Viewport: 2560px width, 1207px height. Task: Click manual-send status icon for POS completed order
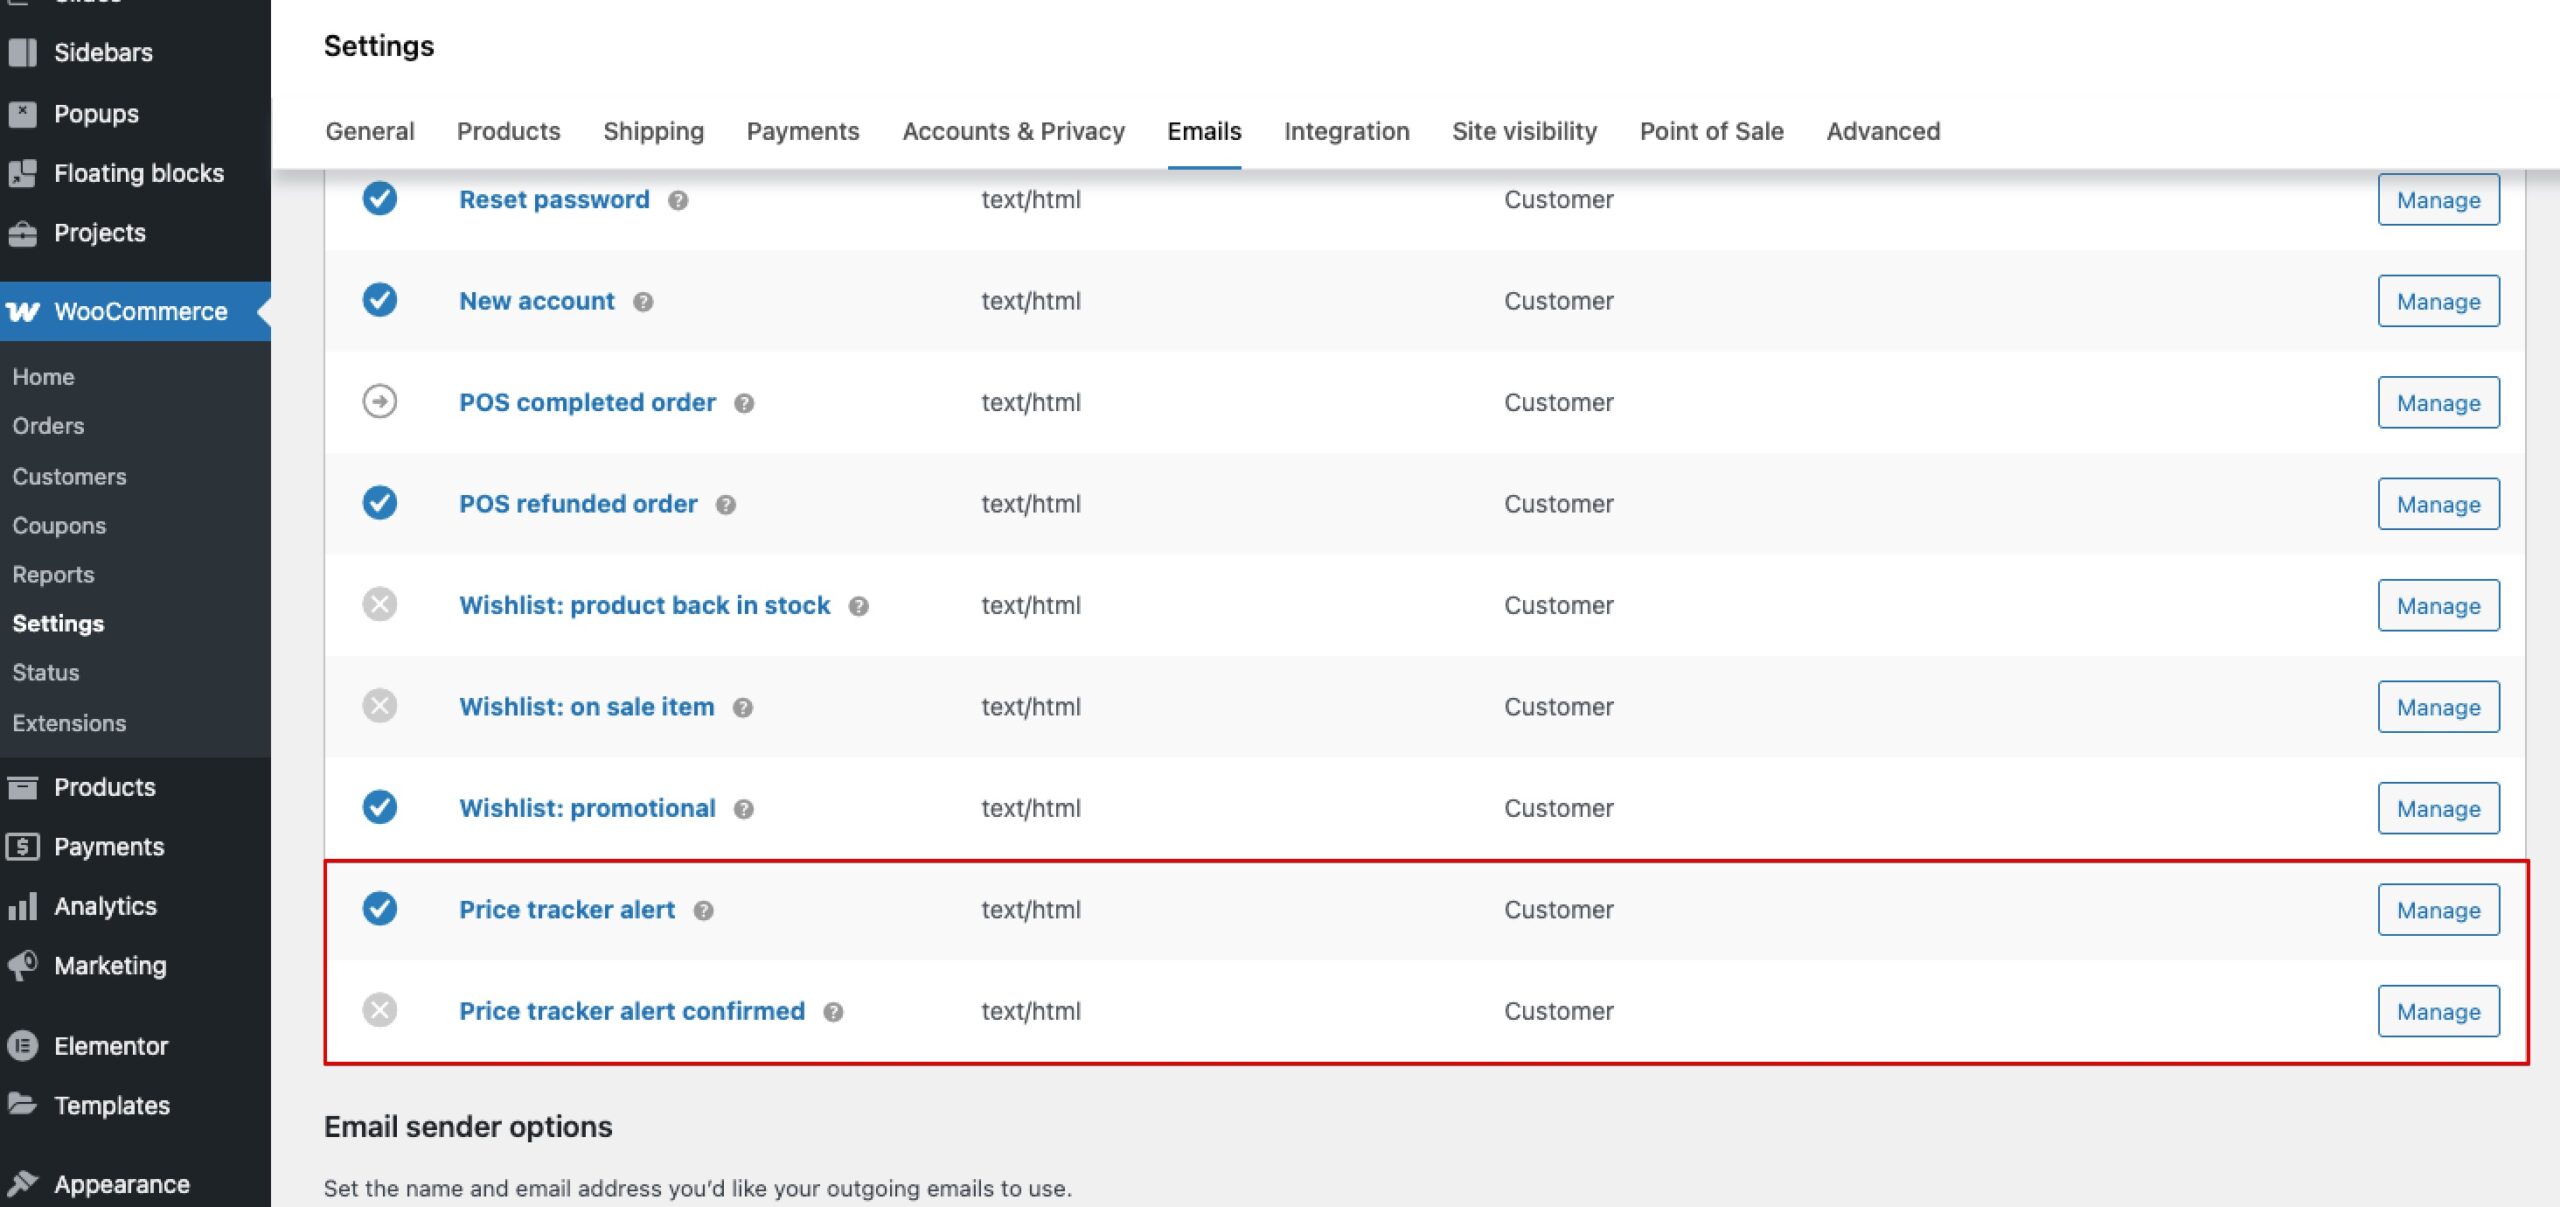[x=380, y=402]
